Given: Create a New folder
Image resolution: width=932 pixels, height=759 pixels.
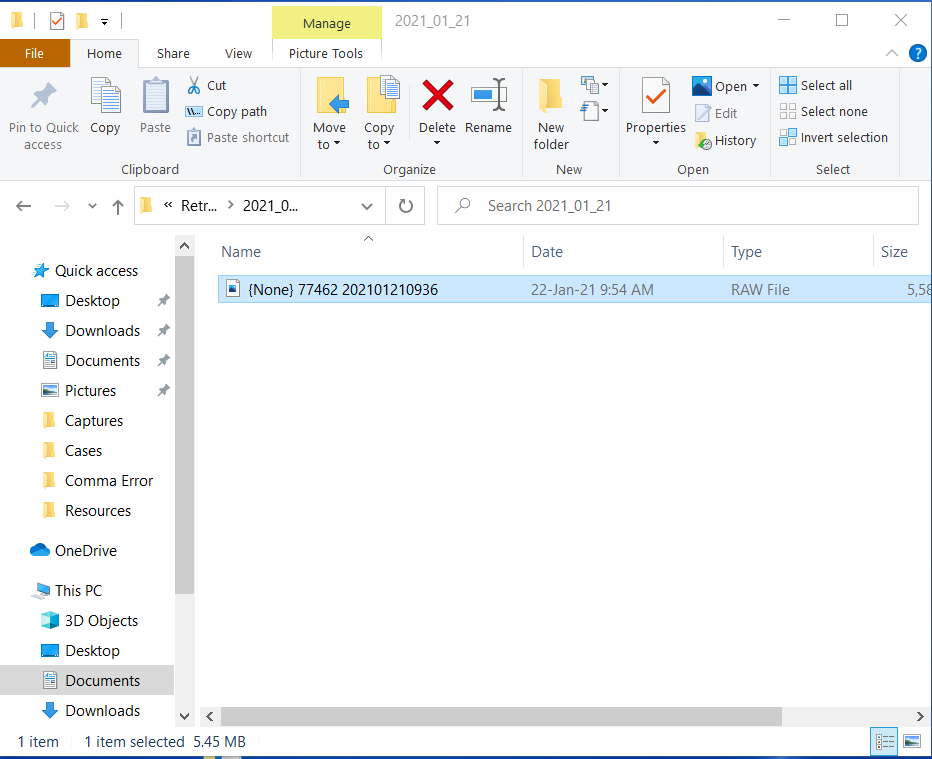Looking at the screenshot, I should click(551, 114).
